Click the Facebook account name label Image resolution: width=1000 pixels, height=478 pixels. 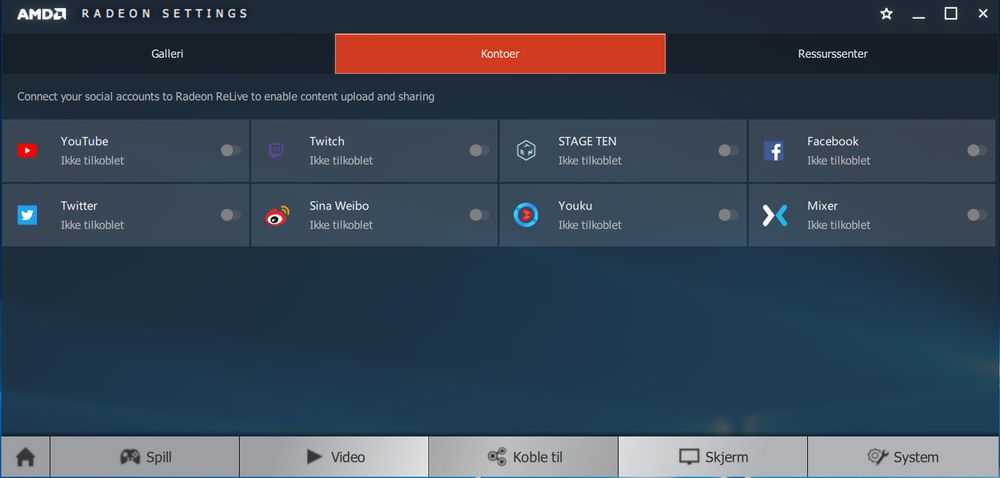(832, 141)
